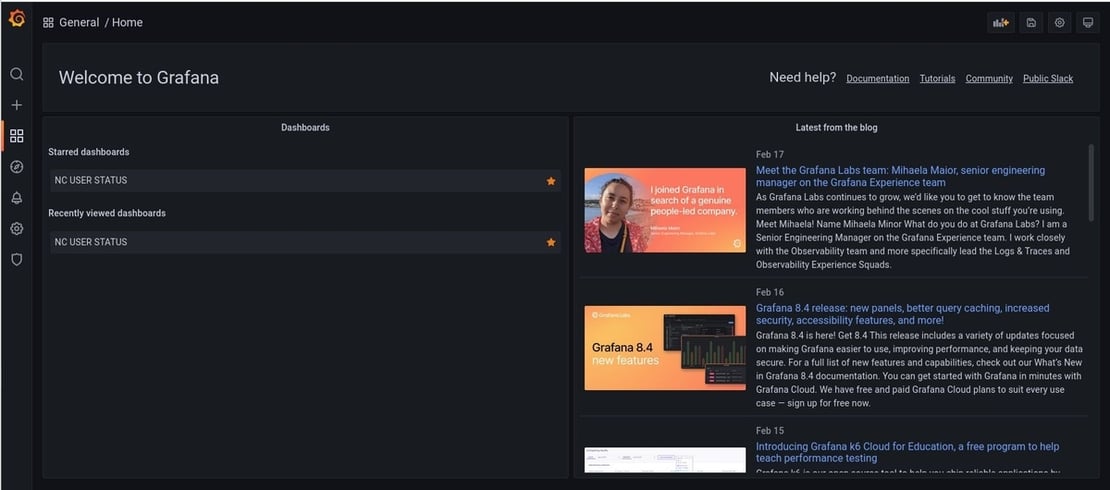Click the Feb 15 blog date

pyautogui.click(x=769, y=431)
